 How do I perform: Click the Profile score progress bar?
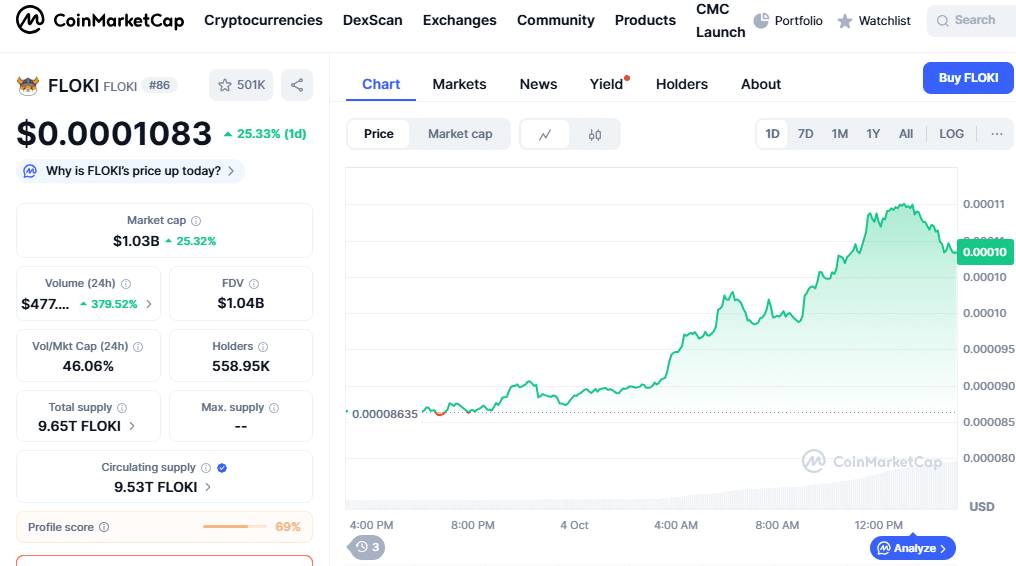[225, 526]
